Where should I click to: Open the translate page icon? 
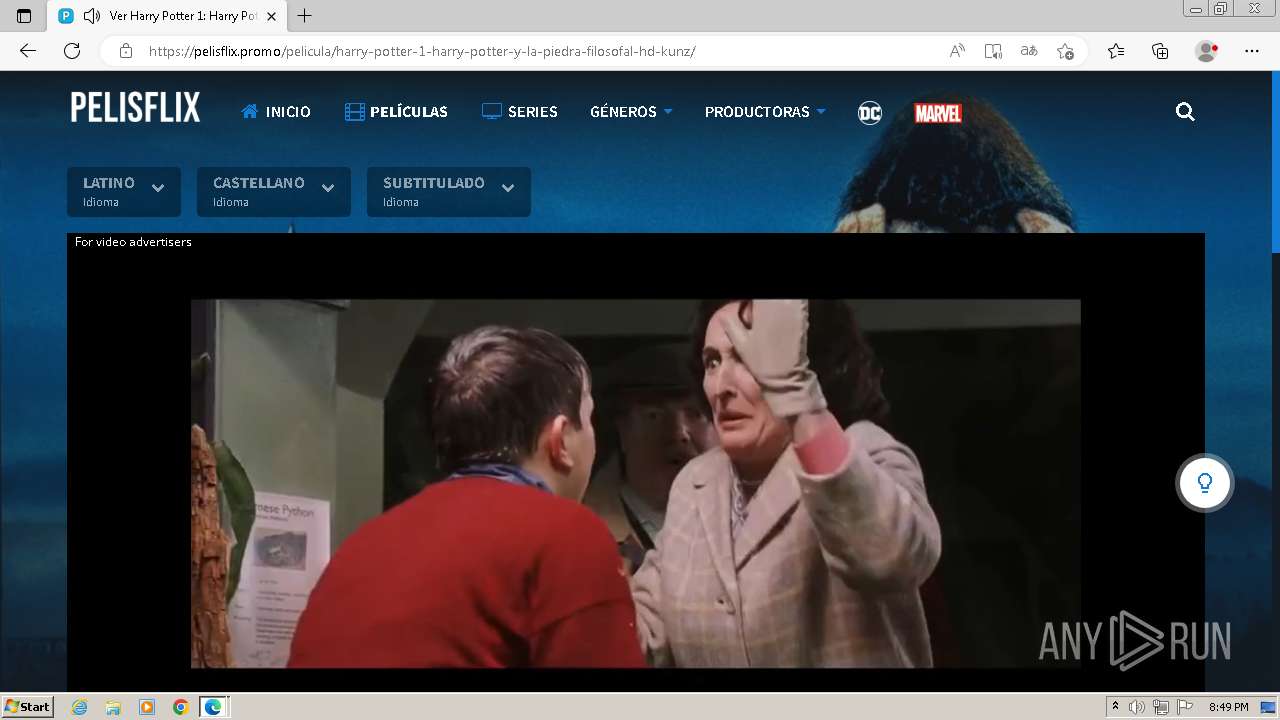[x=1029, y=51]
